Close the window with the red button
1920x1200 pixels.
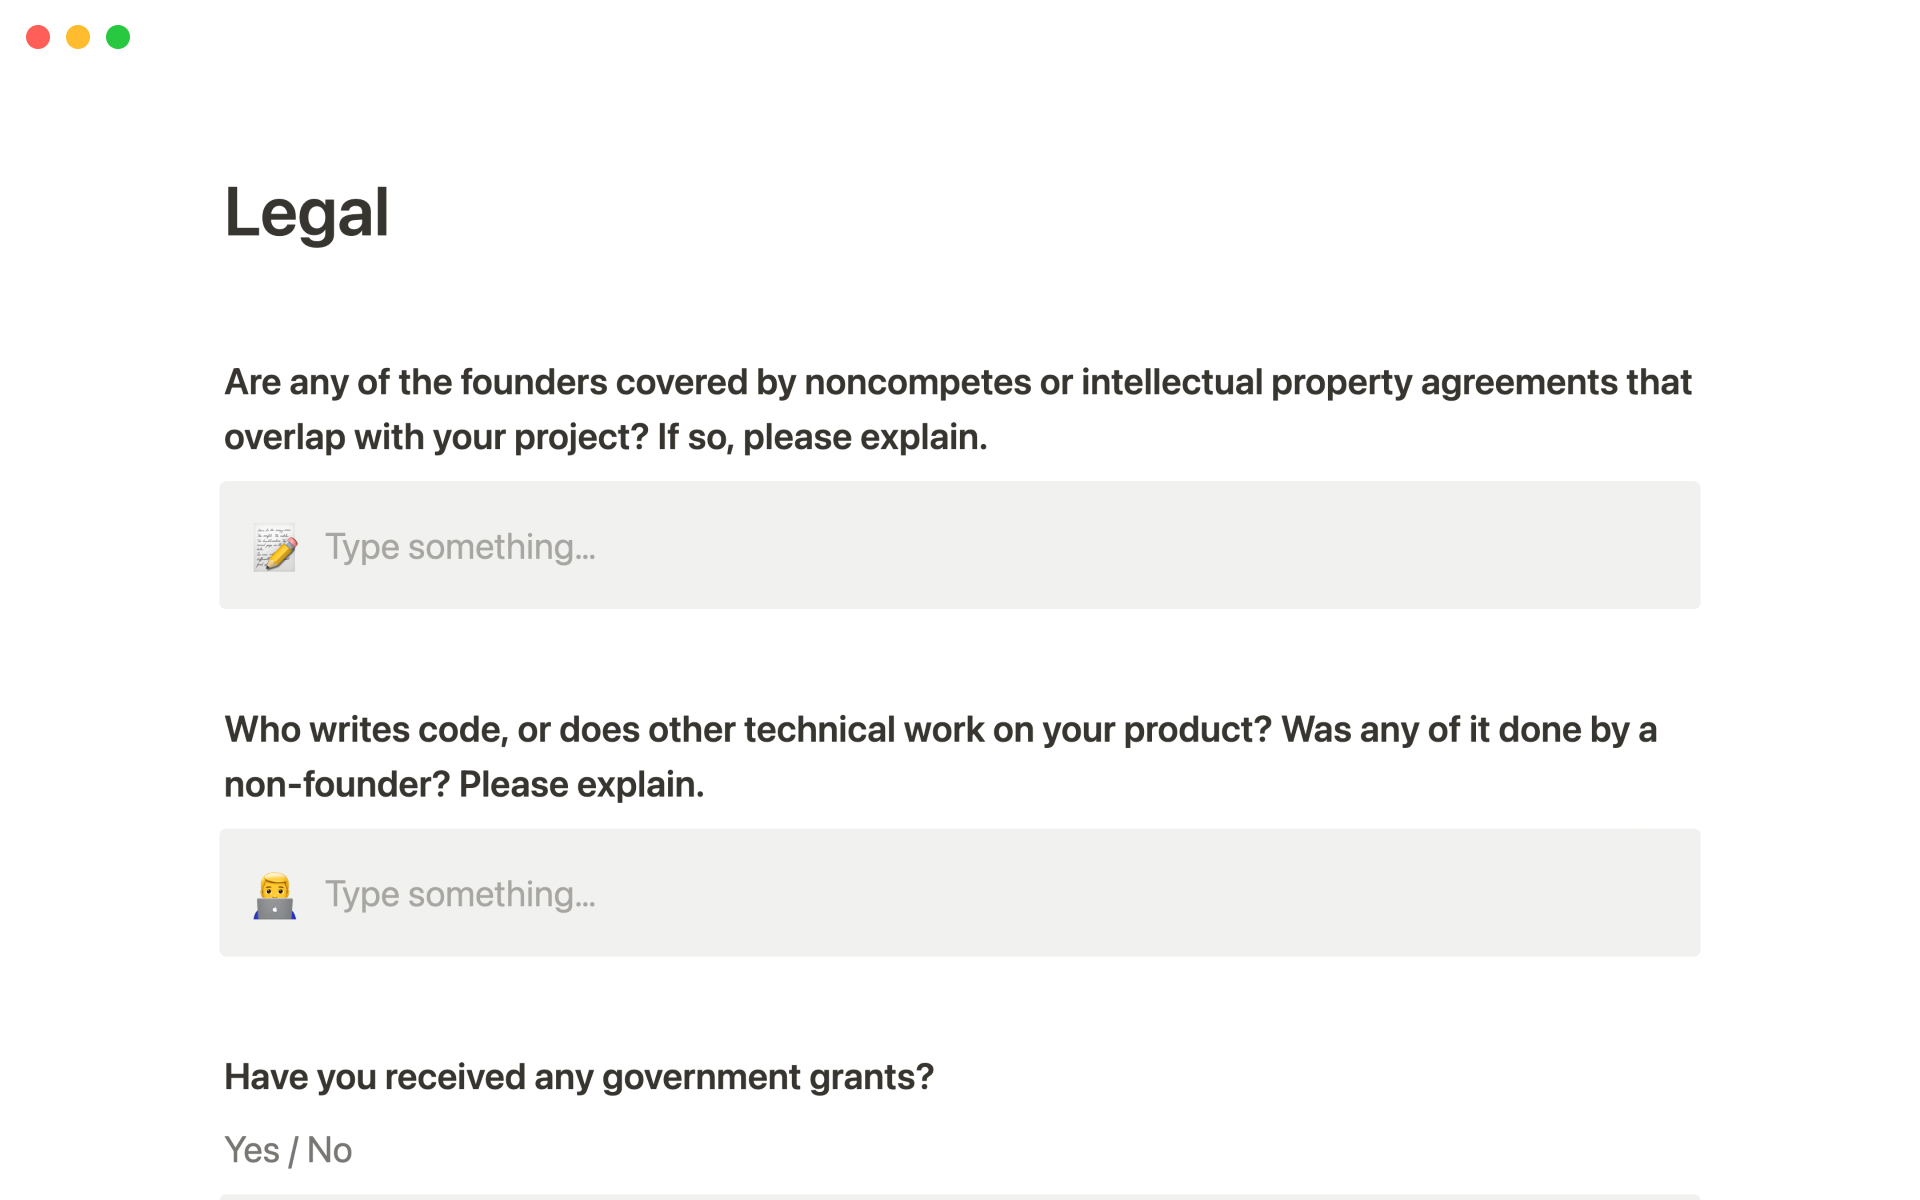[x=38, y=37]
